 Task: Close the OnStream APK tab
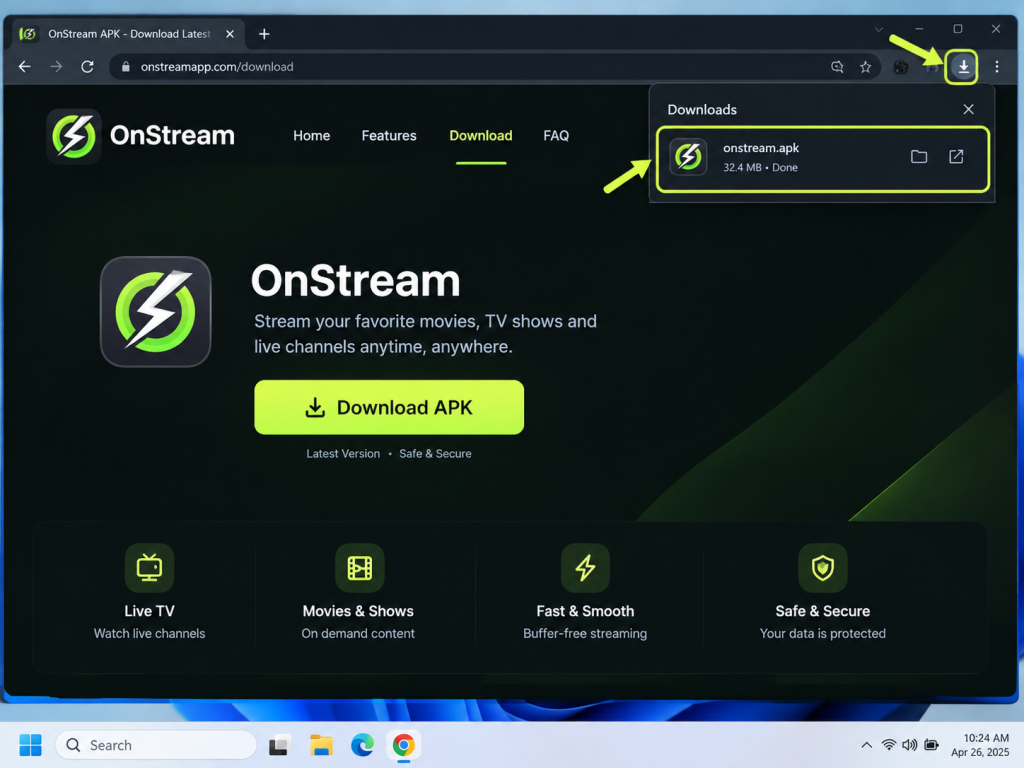(x=230, y=34)
